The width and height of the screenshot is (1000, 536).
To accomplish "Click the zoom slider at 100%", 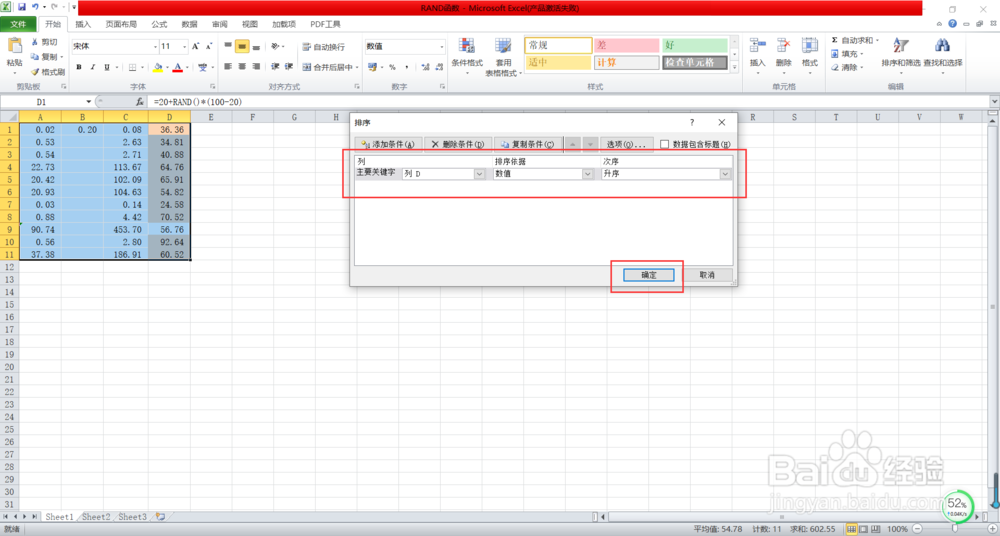I will (x=954, y=529).
